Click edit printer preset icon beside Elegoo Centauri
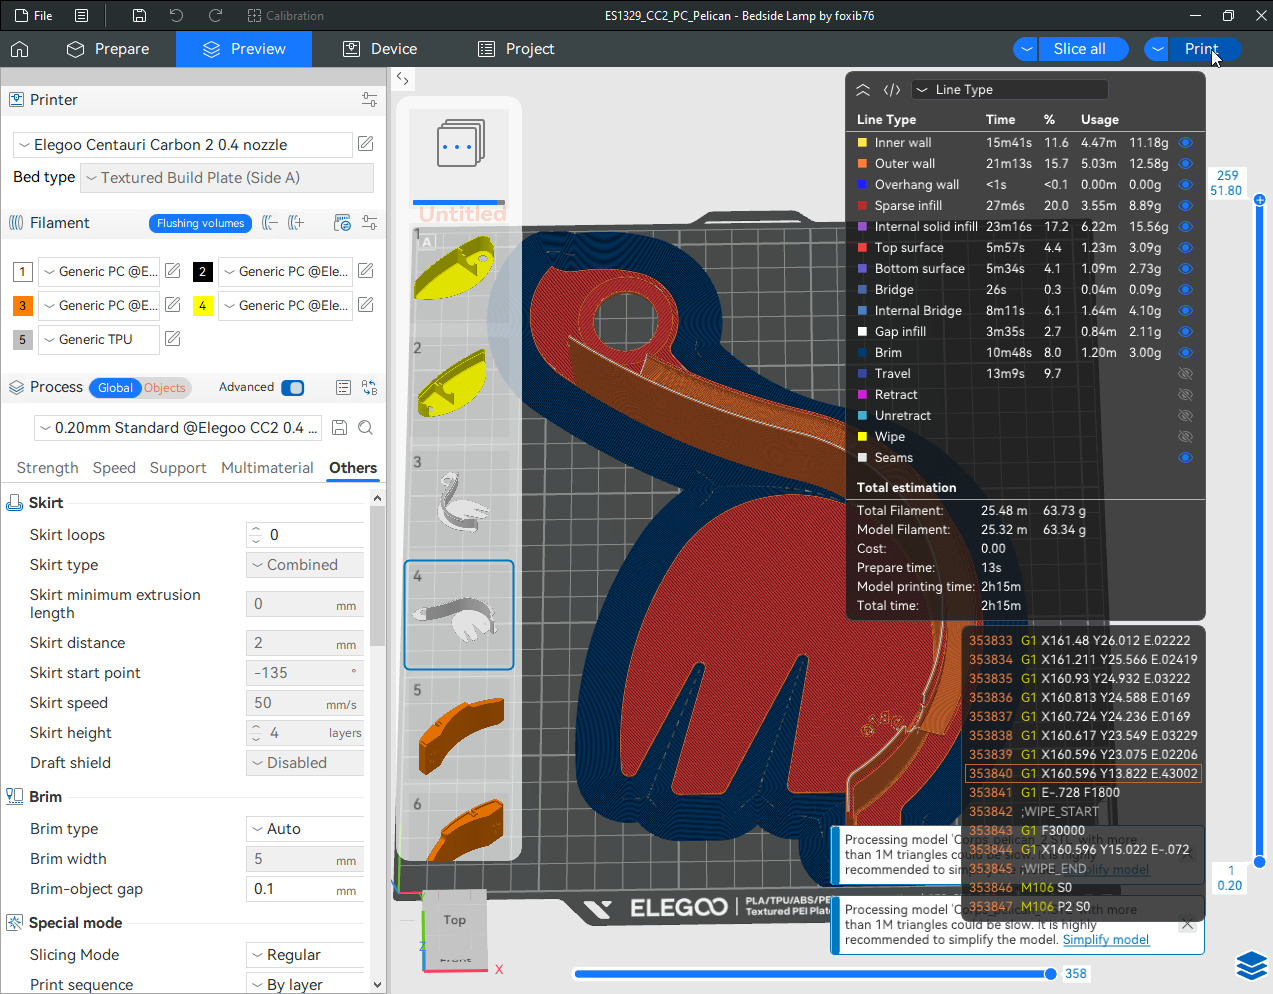The height and width of the screenshot is (994, 1273). click(366, 144)
